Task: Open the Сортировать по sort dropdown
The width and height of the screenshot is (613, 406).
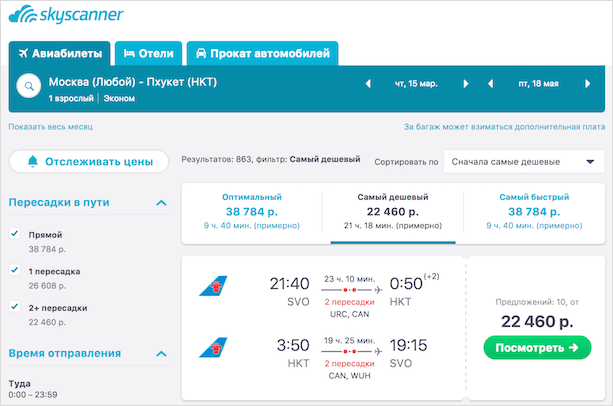Action: [x=523, y=161]
